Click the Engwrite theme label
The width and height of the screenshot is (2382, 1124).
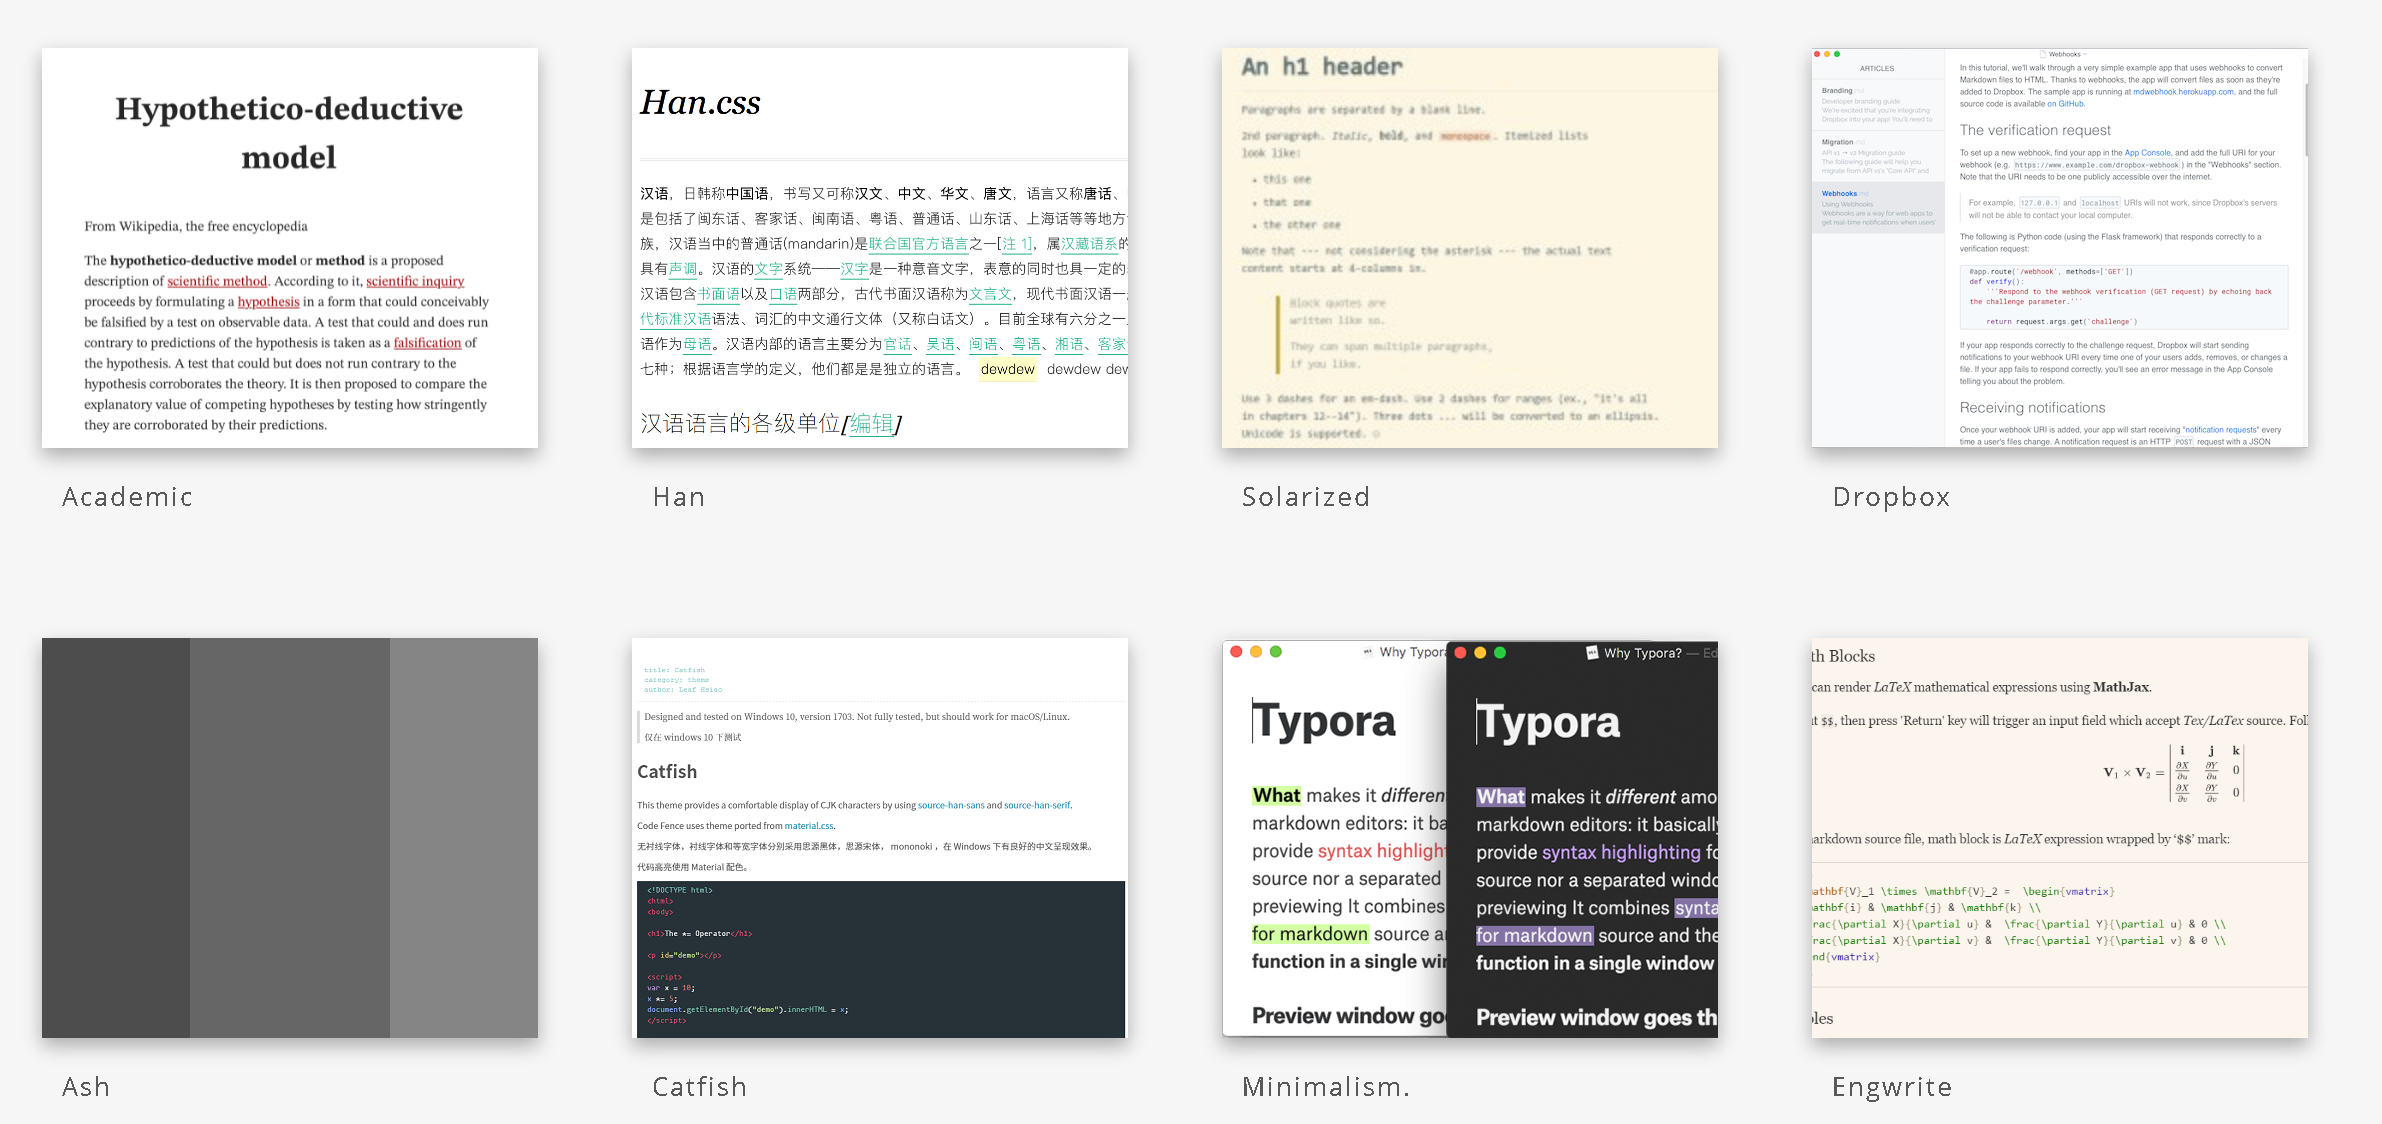point(1891,1087)
